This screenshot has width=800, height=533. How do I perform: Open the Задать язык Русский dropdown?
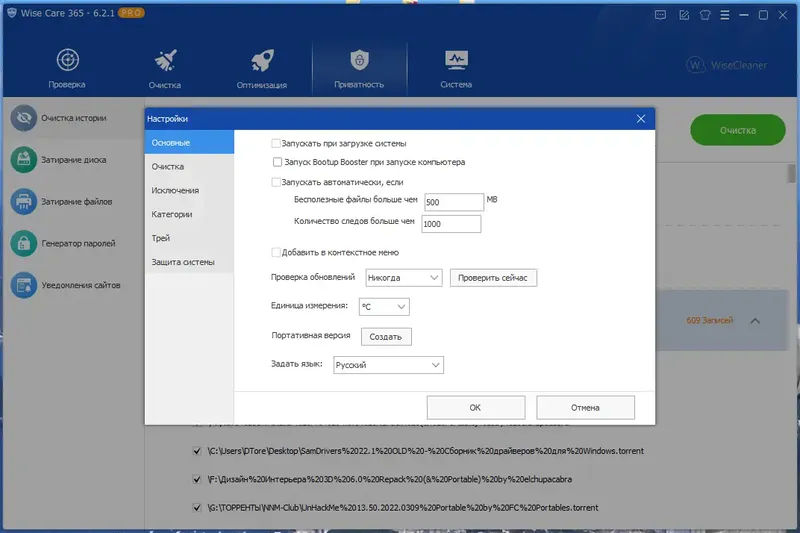(388, 365)
